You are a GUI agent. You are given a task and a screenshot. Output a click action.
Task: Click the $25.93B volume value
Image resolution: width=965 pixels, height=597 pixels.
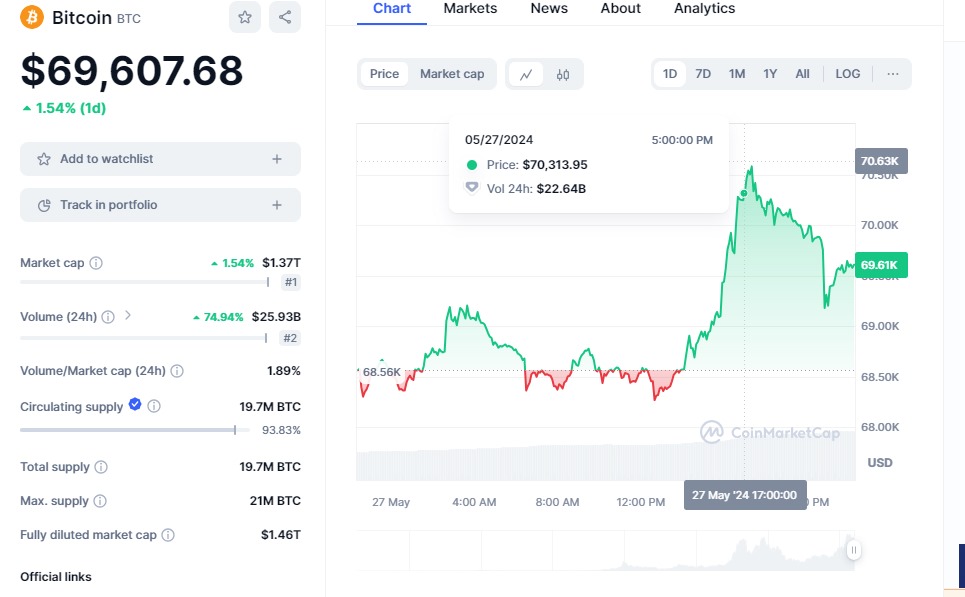click(276, 317)
